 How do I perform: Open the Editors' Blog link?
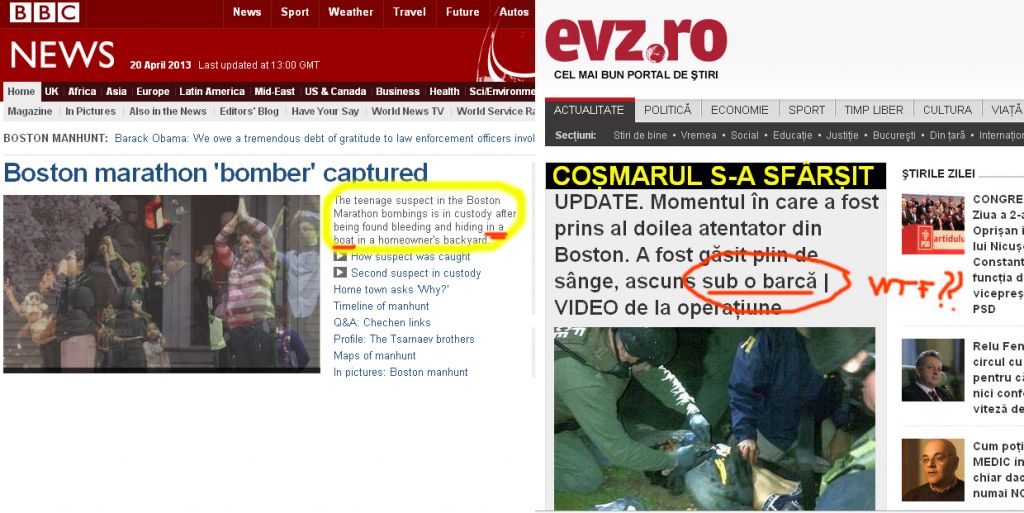point(249,111)
